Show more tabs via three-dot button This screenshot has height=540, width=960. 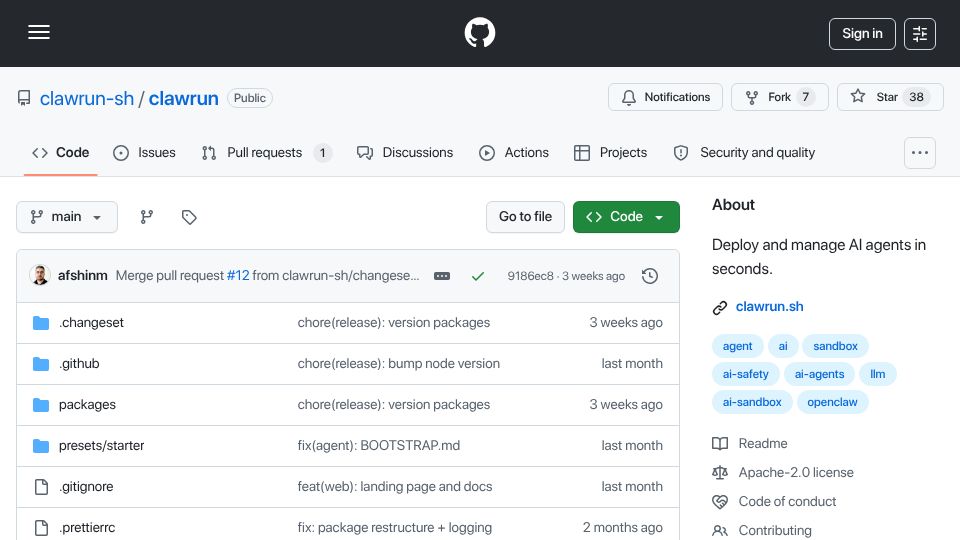[920, 153]
